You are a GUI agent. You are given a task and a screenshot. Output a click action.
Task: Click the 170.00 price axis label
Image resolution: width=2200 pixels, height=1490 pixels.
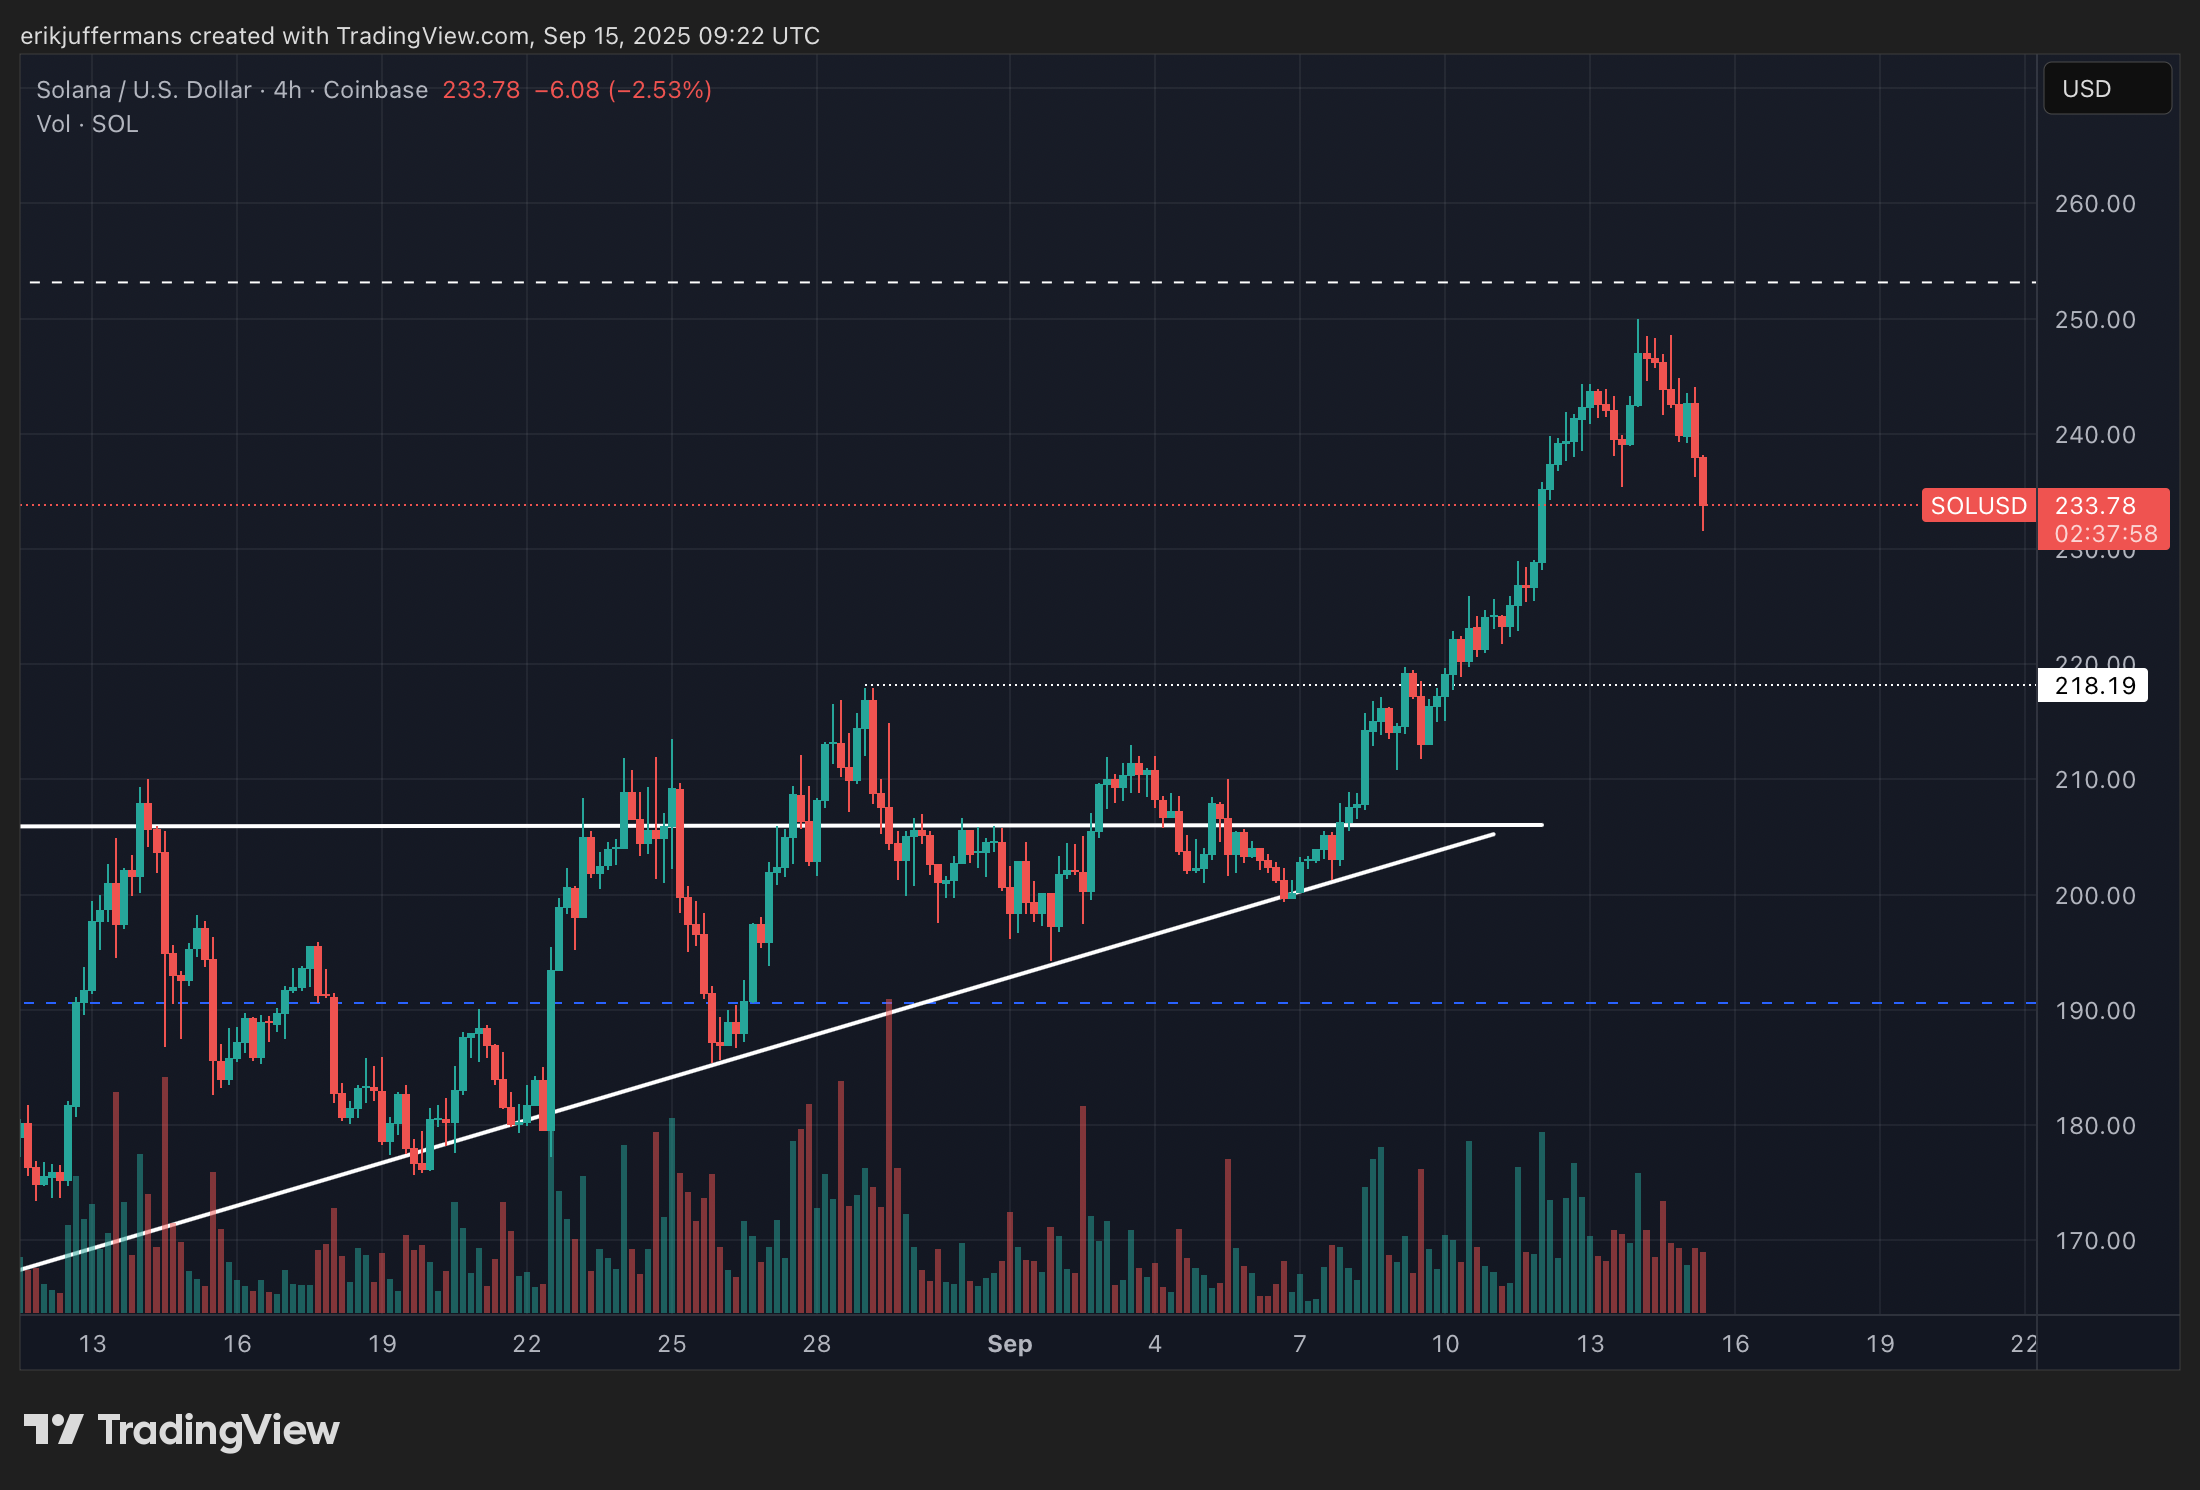(x=2094, y=1241)
